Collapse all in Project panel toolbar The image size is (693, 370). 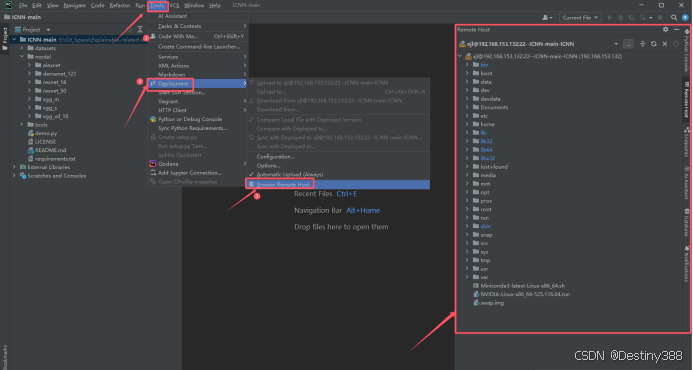[x=140, y=30]
